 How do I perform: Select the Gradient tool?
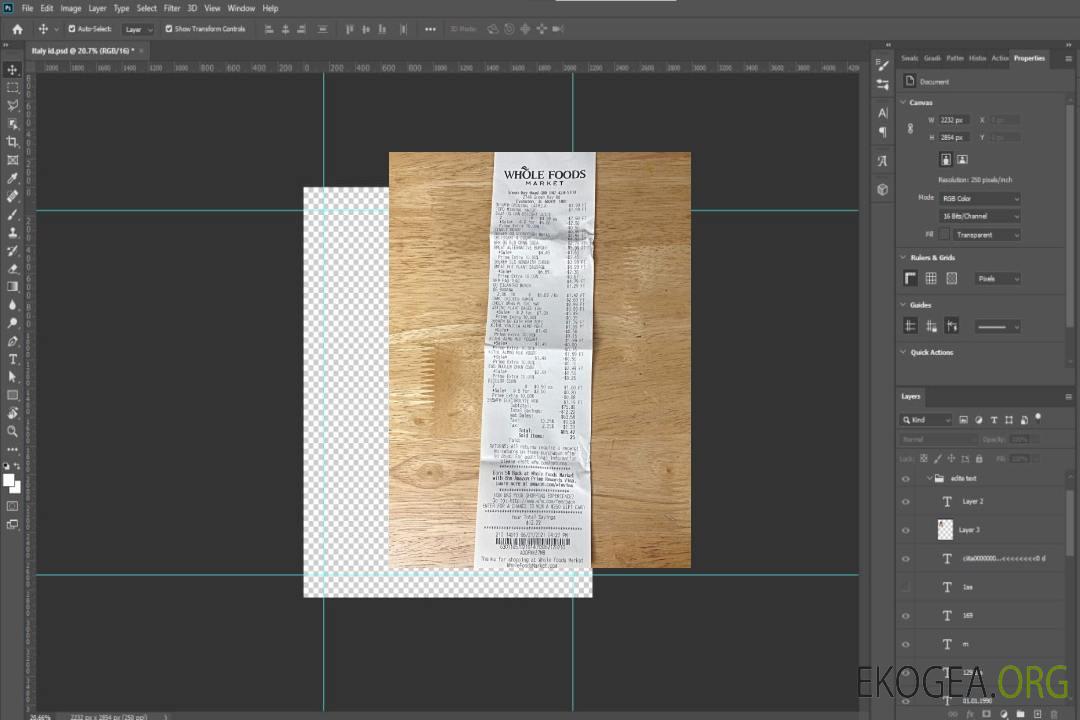[13, 286]
